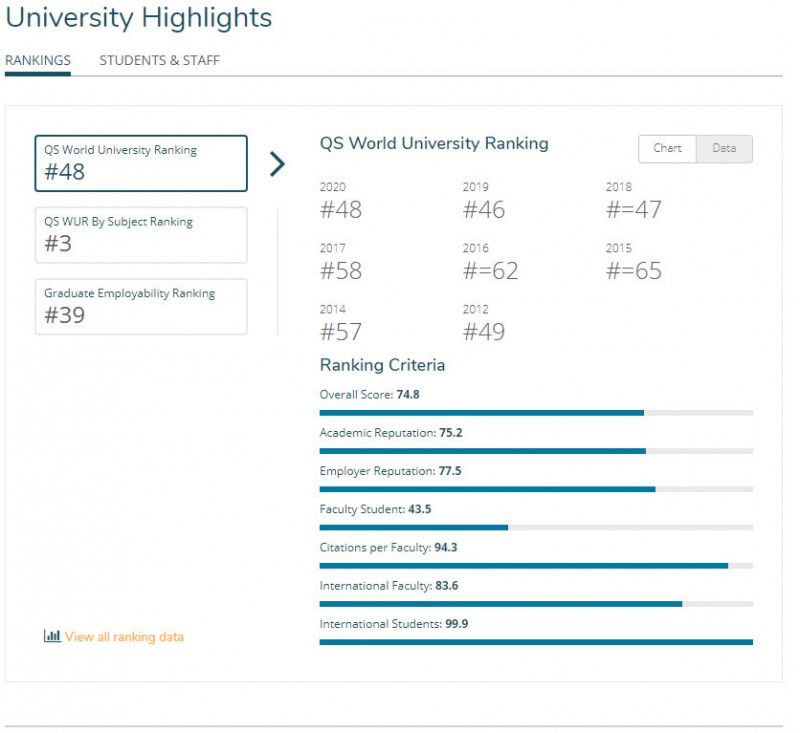Click the Employer Reputation progress bar

point(536,489)
